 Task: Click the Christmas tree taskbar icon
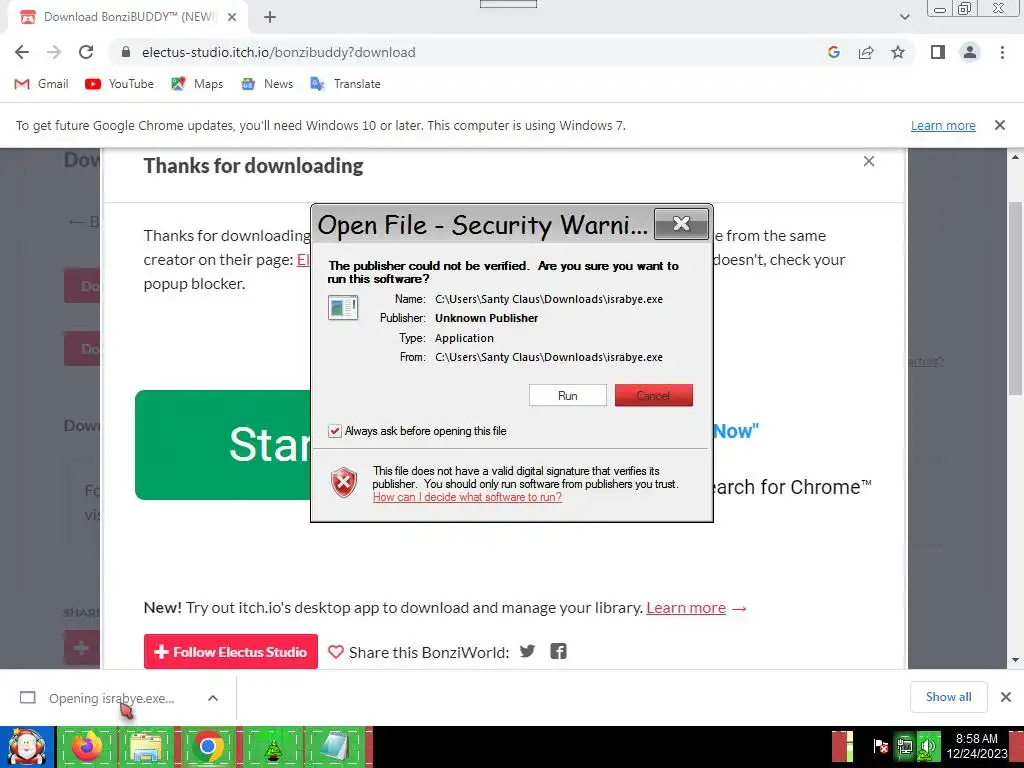(272, 747)
